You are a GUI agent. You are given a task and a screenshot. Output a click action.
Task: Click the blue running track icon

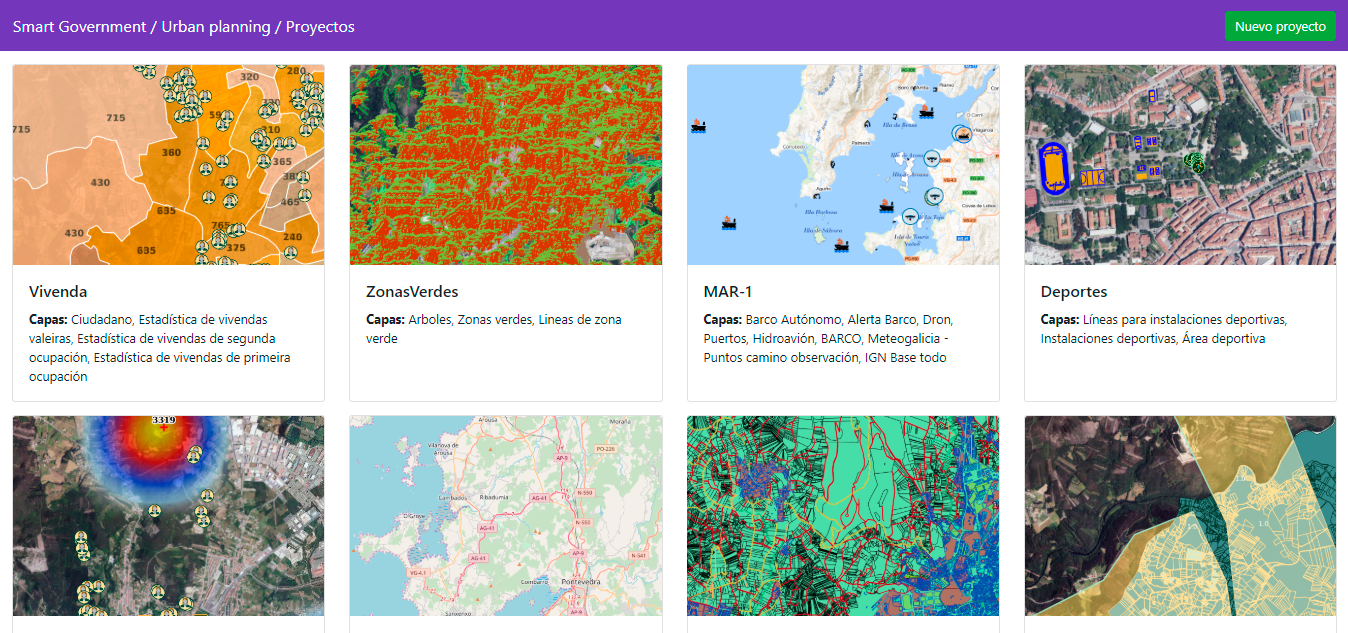point(1054,167)
